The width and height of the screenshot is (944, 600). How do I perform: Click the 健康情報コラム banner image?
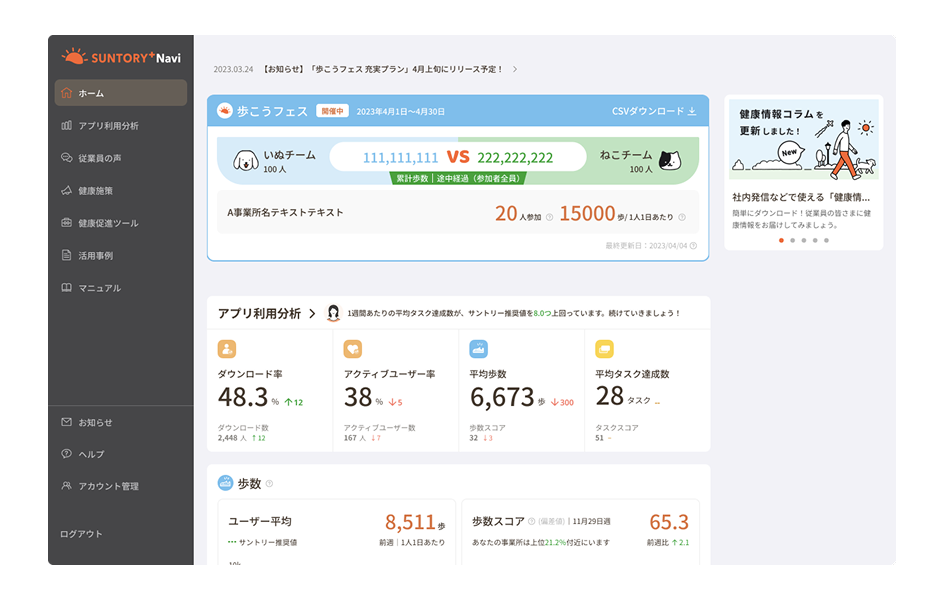(x=803, y=140)
